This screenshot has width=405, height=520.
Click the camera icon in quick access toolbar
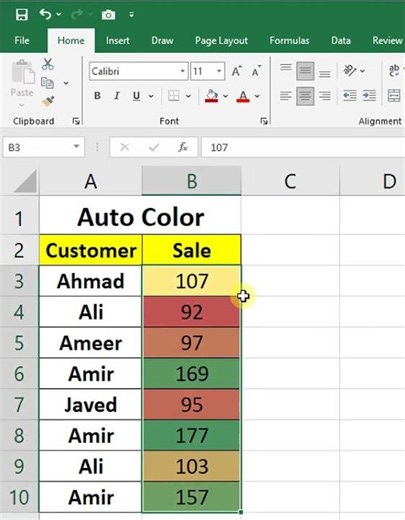click(x=108, y=15)
